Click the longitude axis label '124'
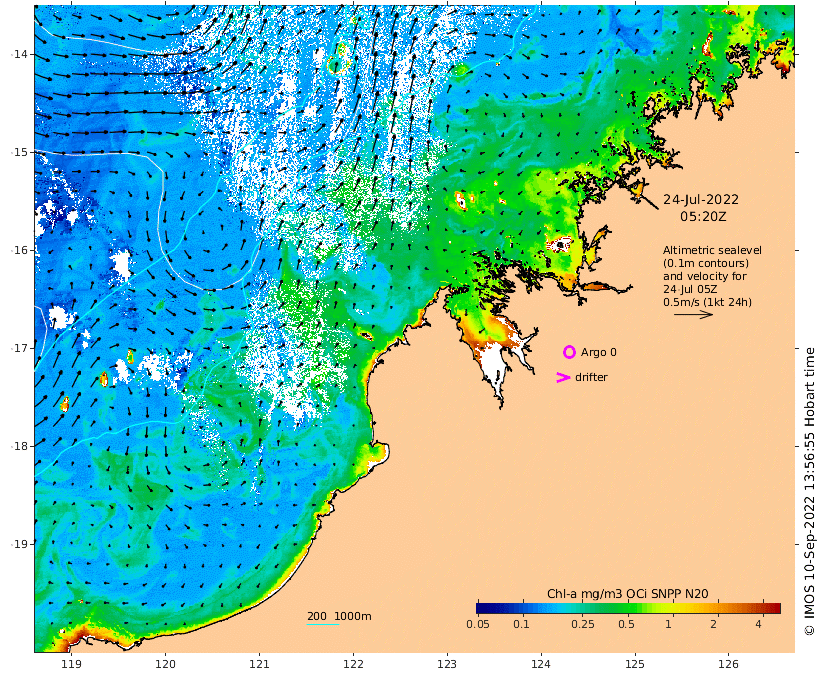The image size is (820, 680). point(540,664)
